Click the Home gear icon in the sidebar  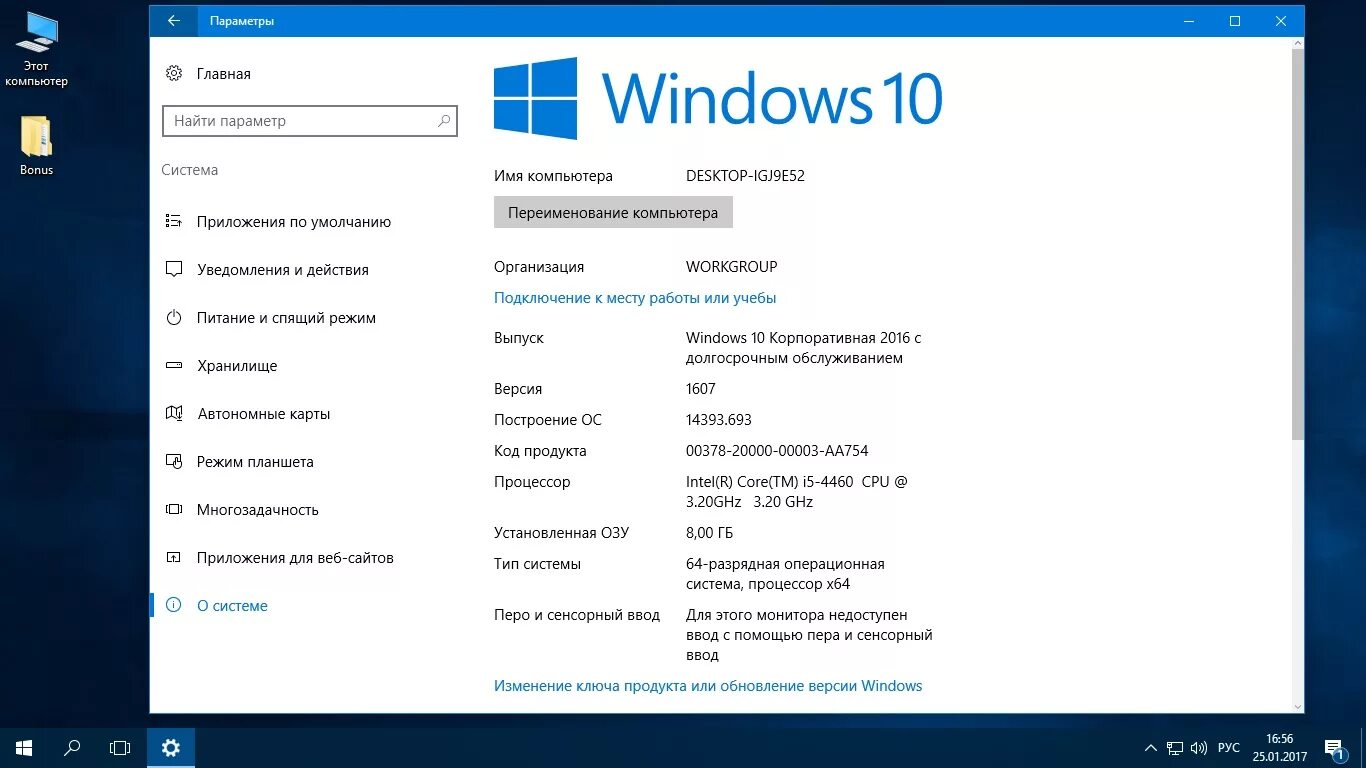click(174, 73)
